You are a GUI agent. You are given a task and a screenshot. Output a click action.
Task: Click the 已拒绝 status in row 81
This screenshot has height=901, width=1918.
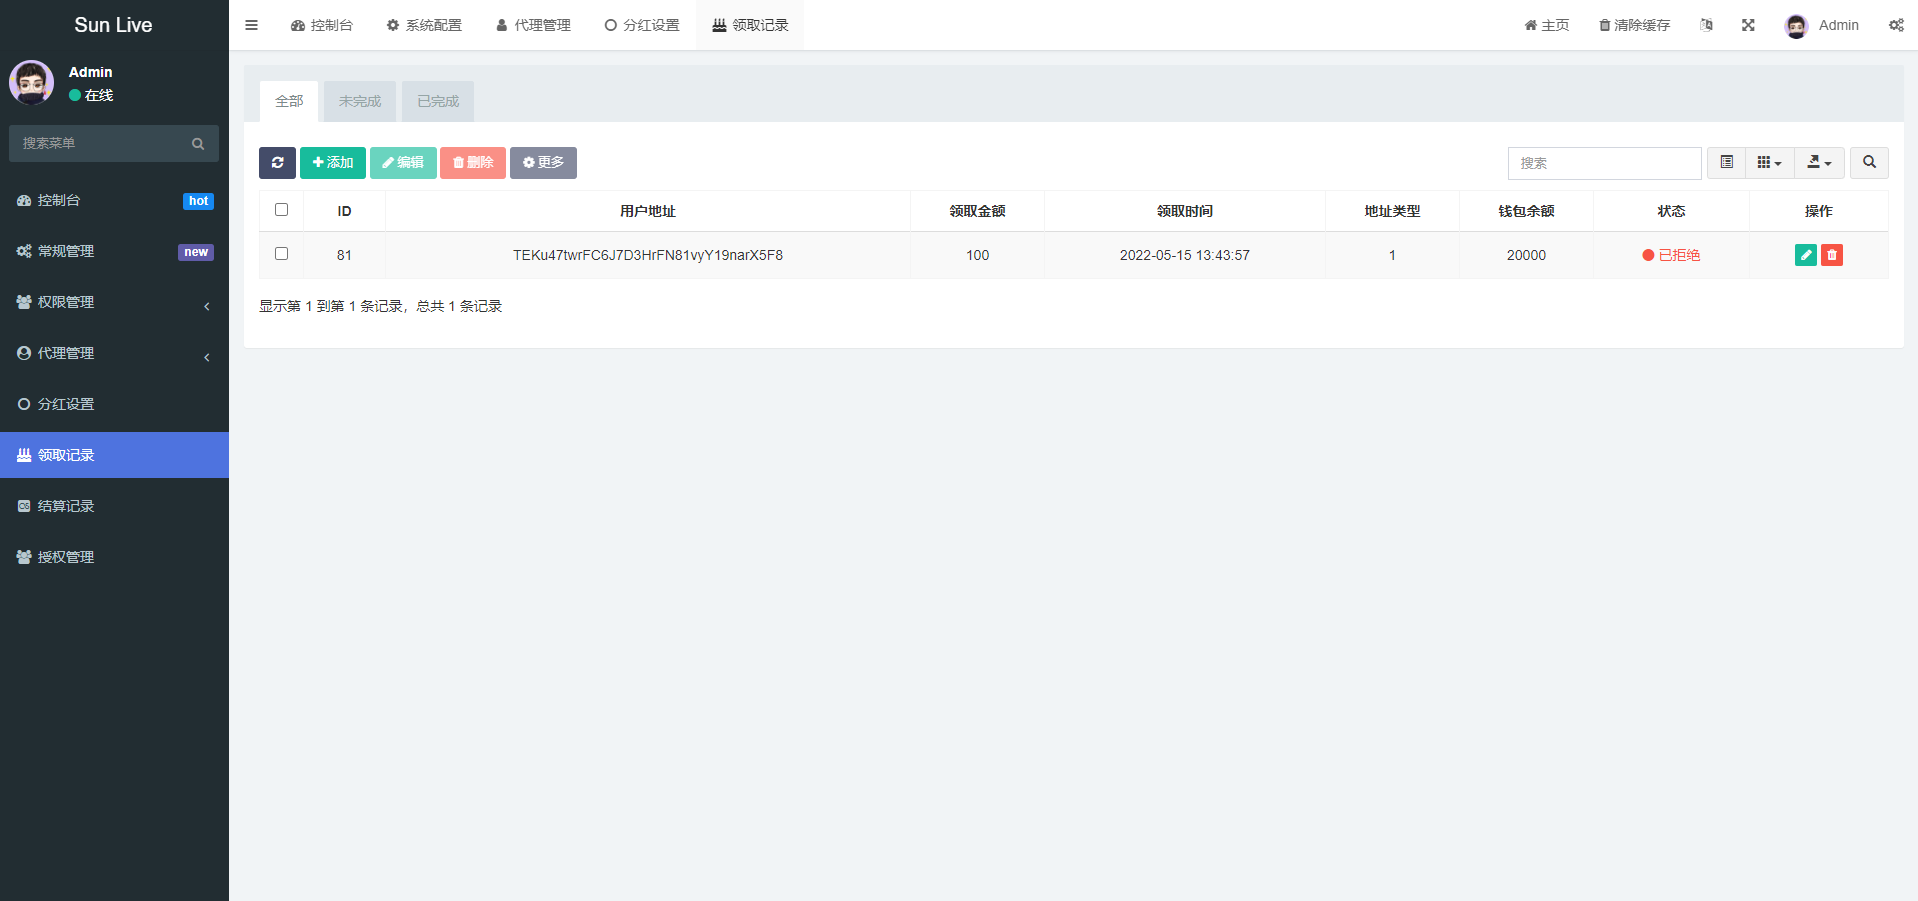(1671, 255)
